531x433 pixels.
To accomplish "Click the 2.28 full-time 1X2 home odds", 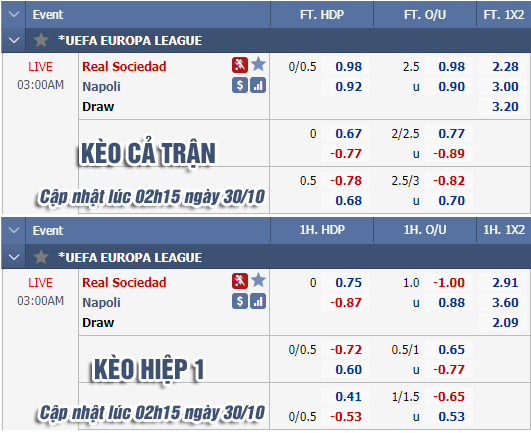I will click(x=505, y=66).
